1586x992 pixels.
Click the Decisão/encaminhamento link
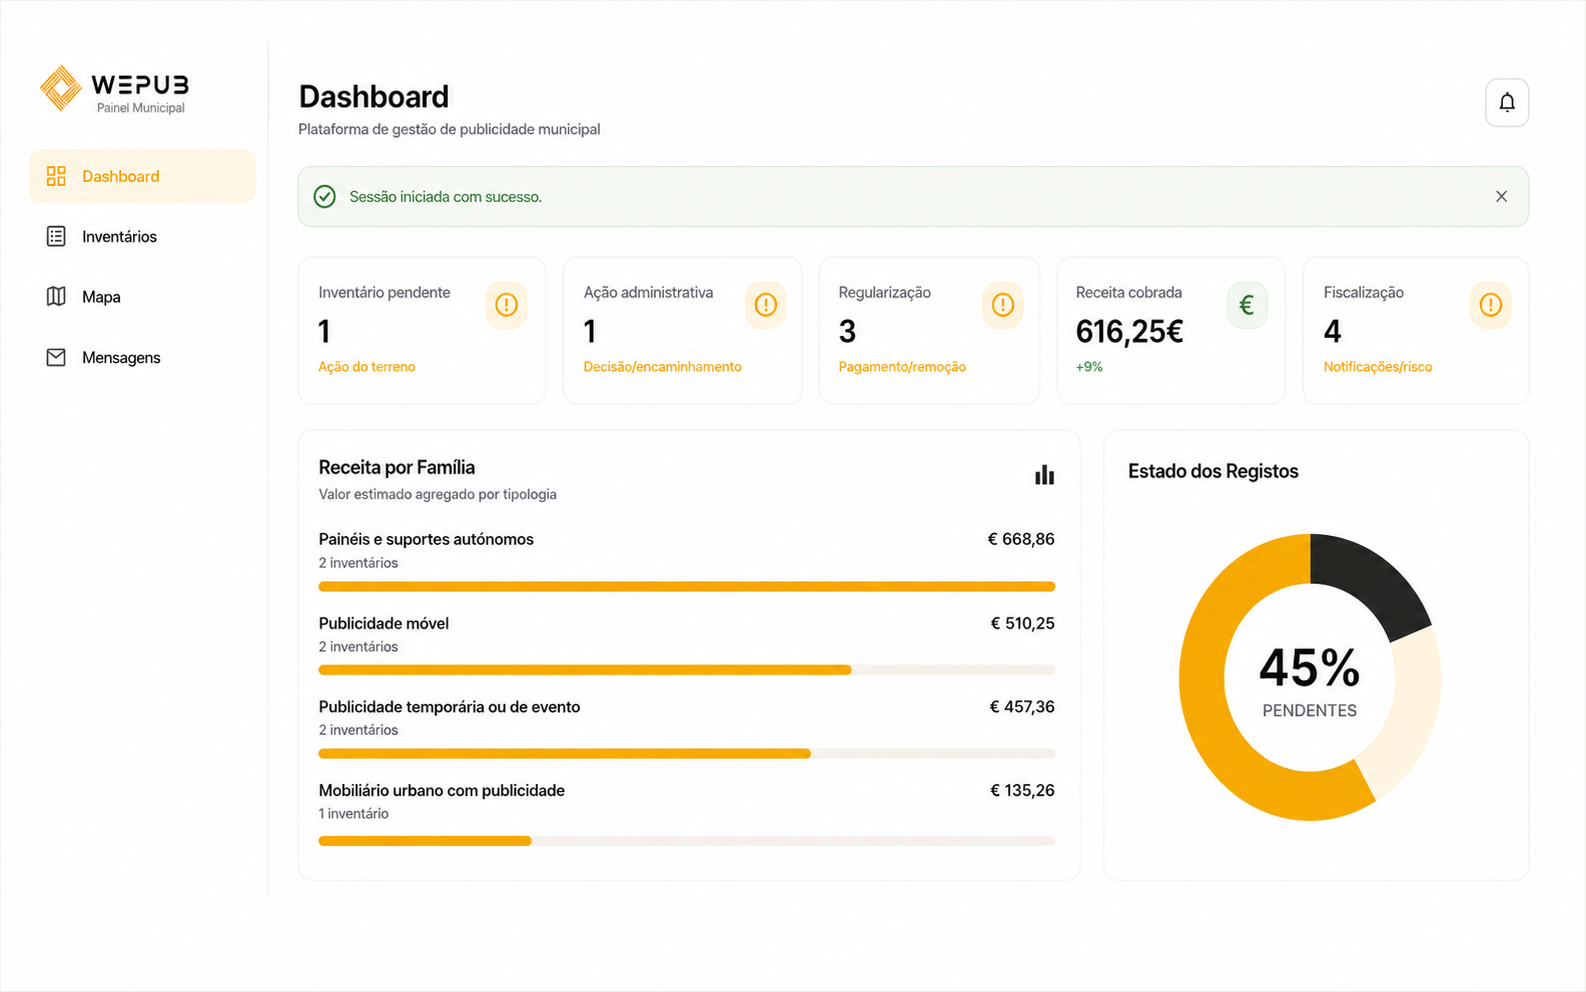point(663,367)
